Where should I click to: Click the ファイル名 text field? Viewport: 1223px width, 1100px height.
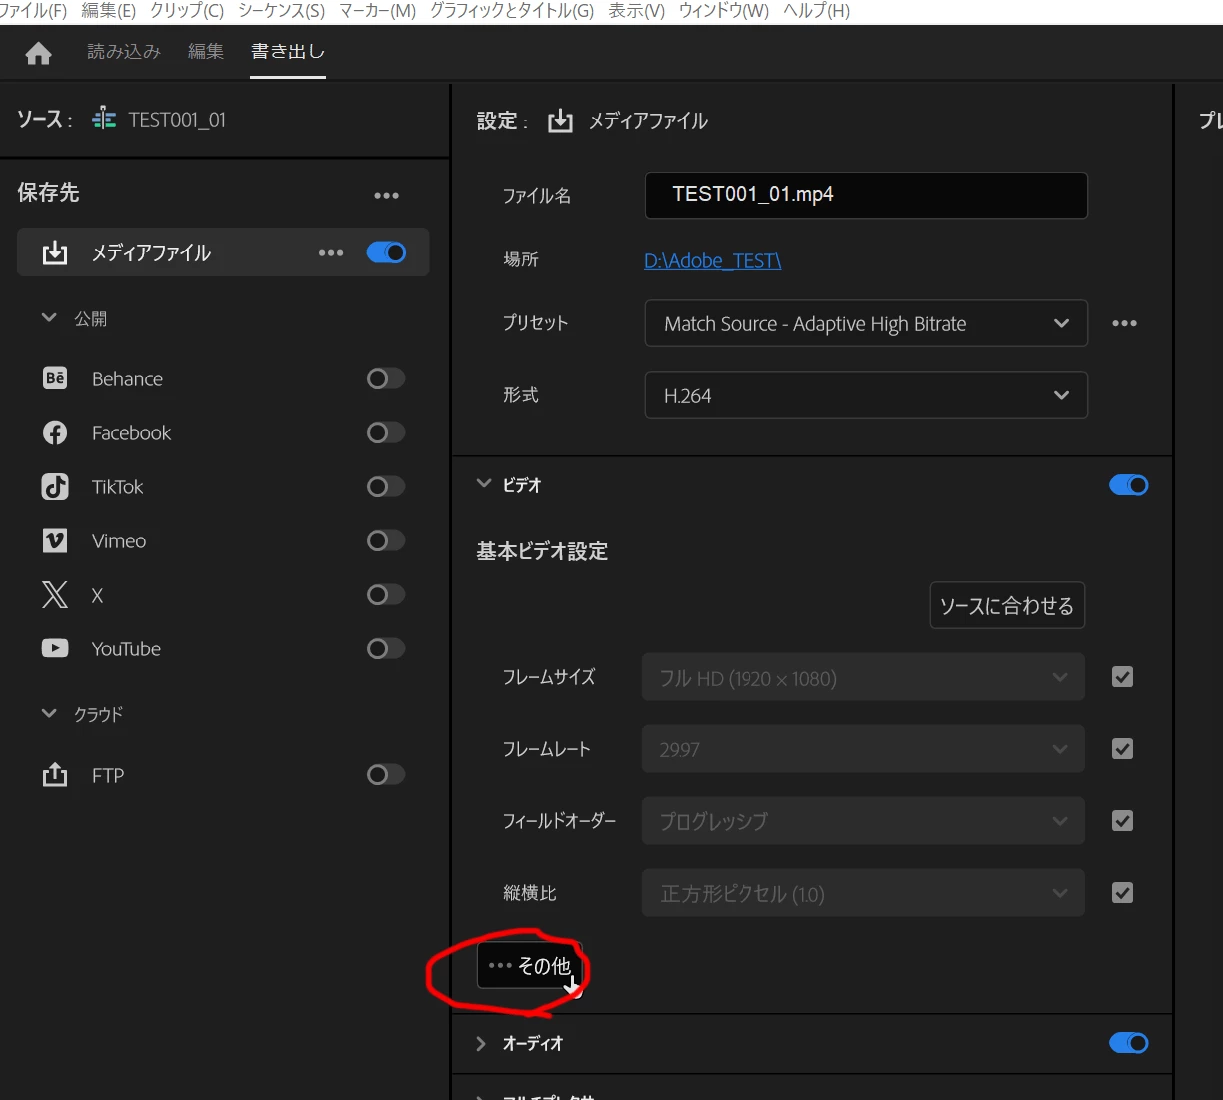click(866, 195)
